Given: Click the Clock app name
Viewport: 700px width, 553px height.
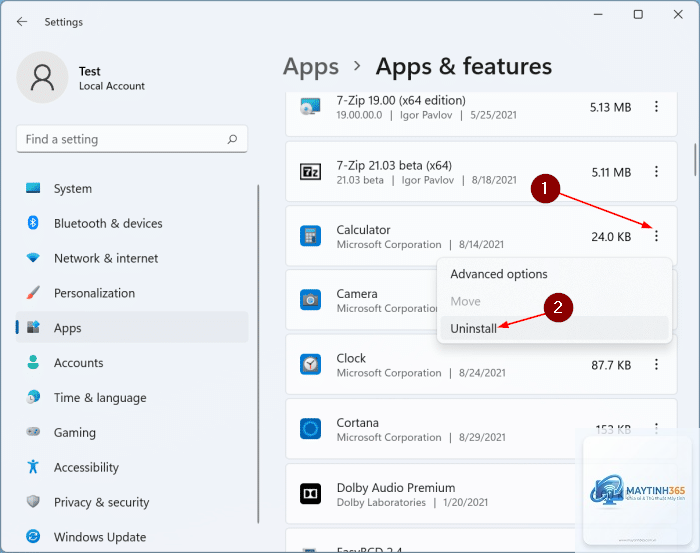Looking at the screenshot, I should 351,358.
